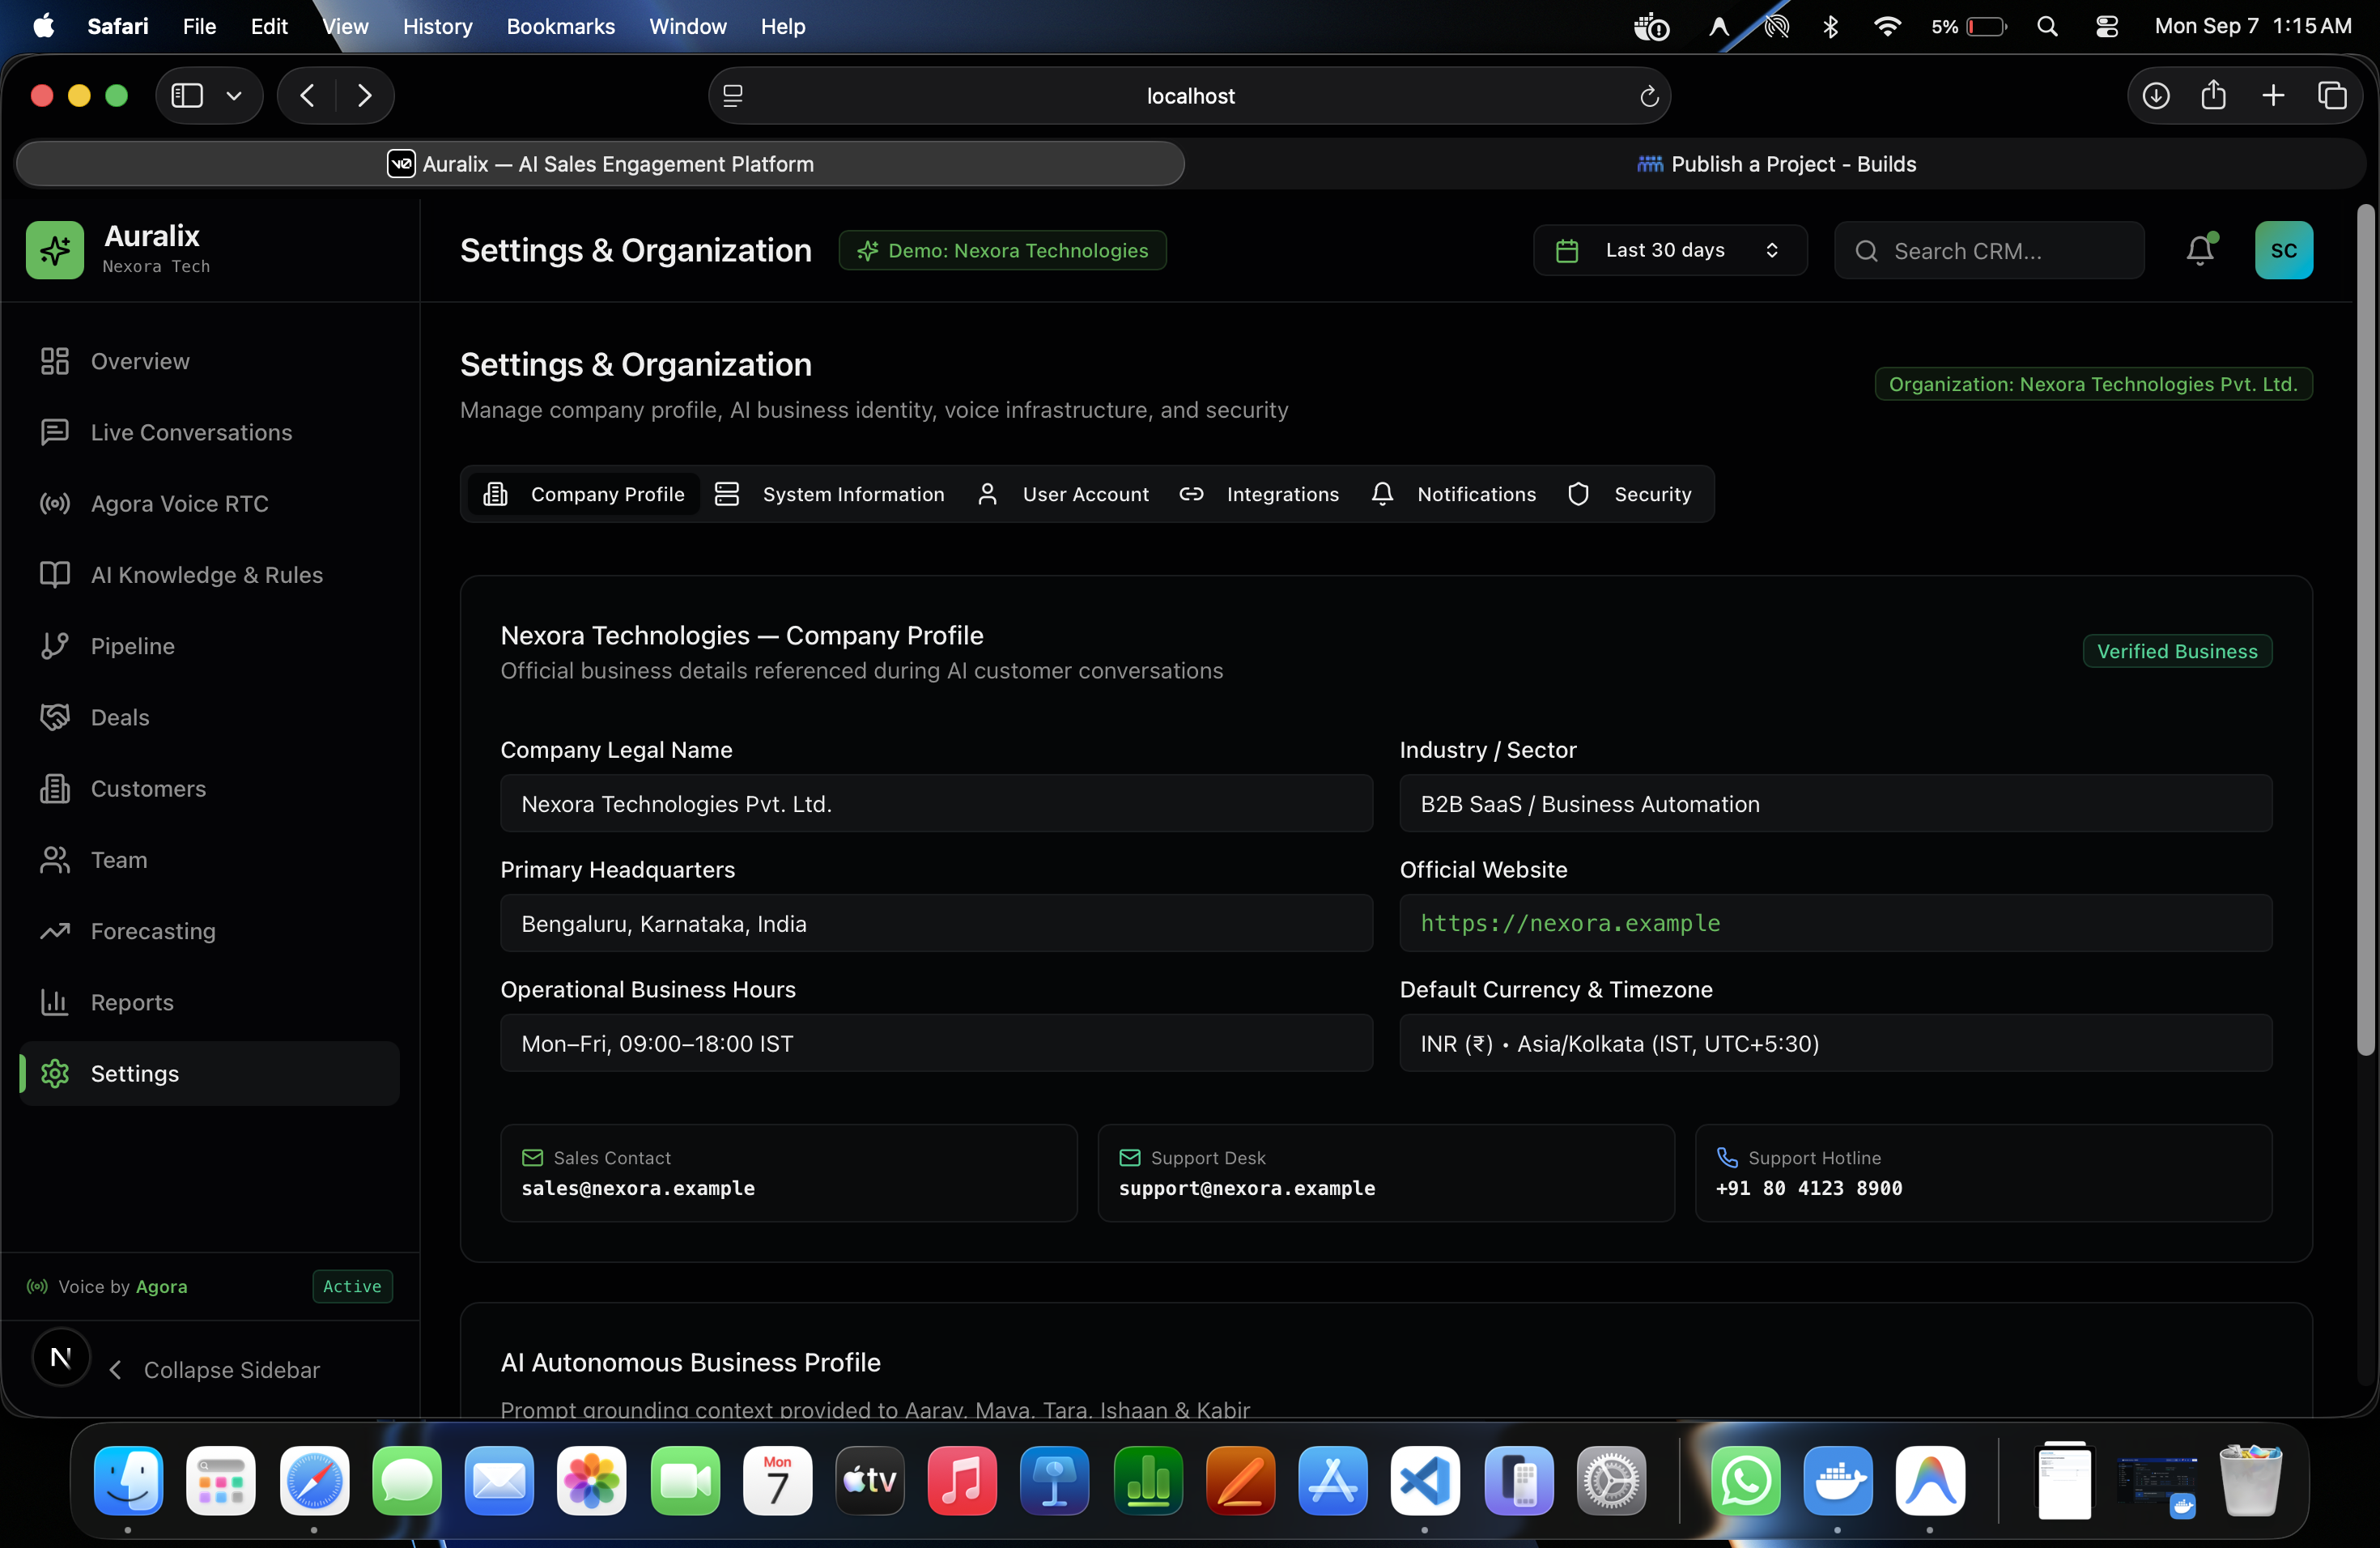Edit the Industry / Sector field
Viewport: 2380px width, 1548px height.
click(x=1835, y=803)
